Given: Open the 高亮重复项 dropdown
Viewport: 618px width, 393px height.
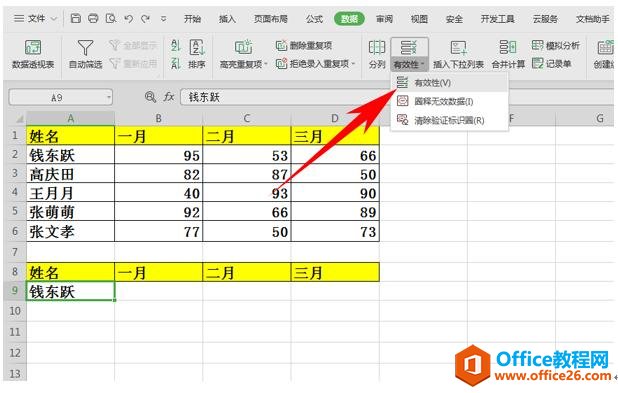Looking at the screenshot, I should [x=243, y=54].
